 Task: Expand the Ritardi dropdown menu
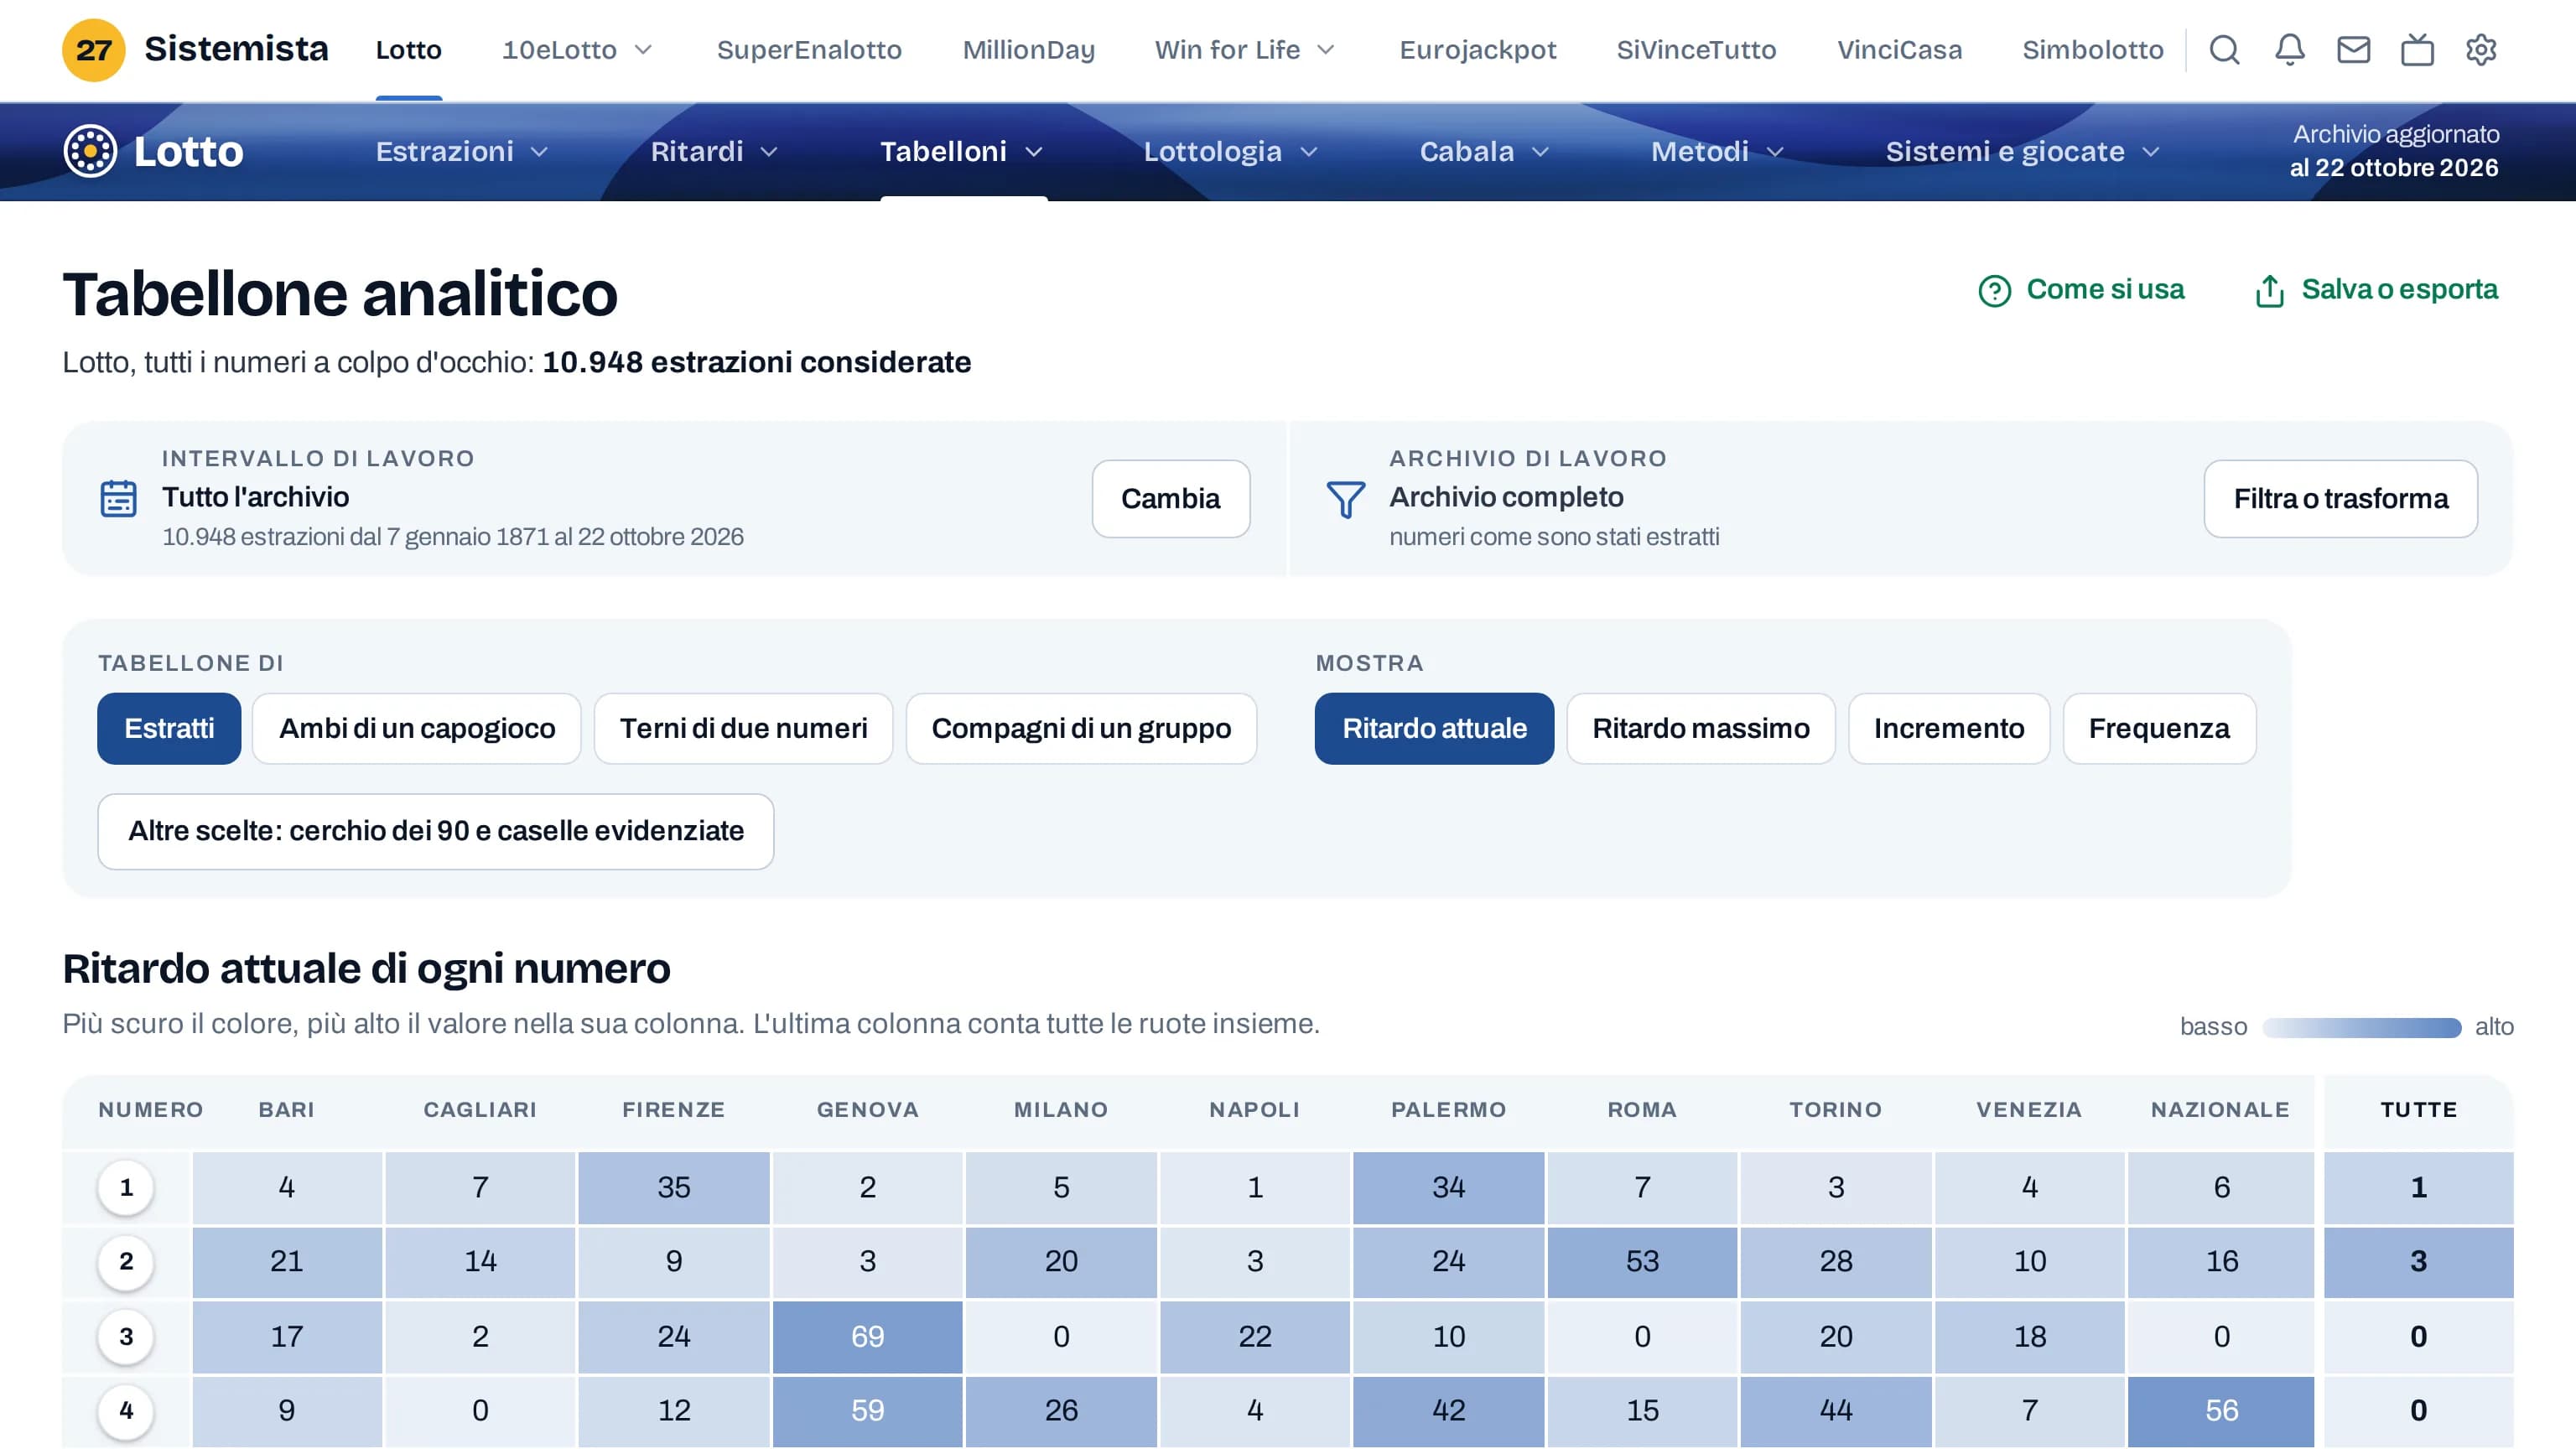point(714,151)
